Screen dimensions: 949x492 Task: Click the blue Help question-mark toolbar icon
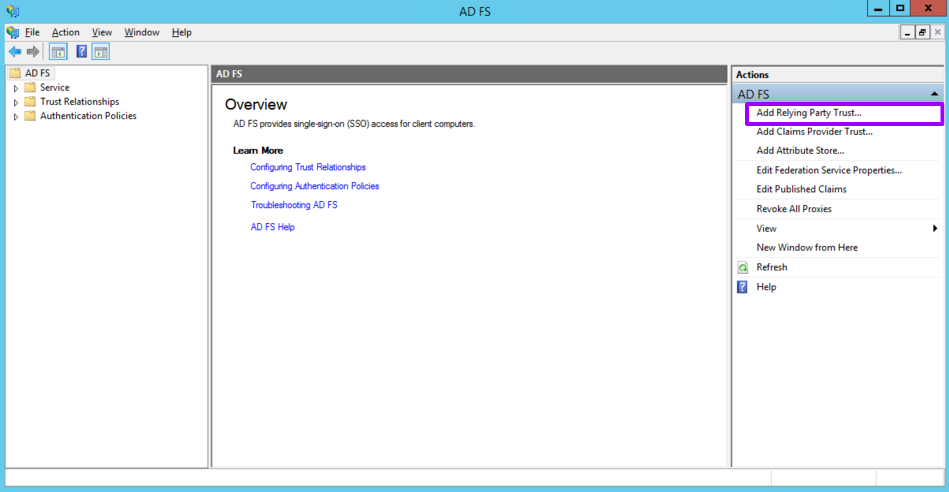pyautogui.click(x=82, y=52)
